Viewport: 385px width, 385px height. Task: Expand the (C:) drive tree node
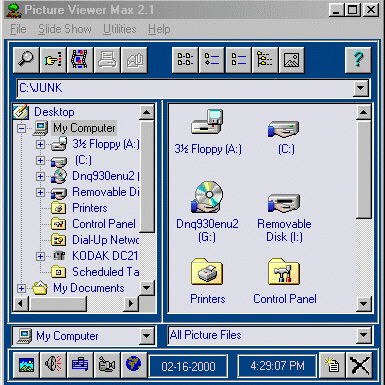click(40, 160)
